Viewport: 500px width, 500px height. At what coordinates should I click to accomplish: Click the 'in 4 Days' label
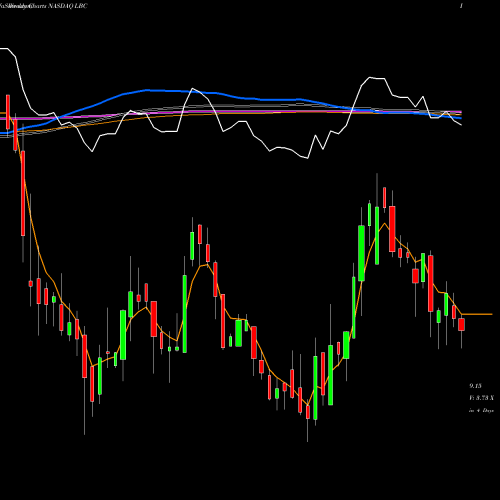tap(481, 410)
